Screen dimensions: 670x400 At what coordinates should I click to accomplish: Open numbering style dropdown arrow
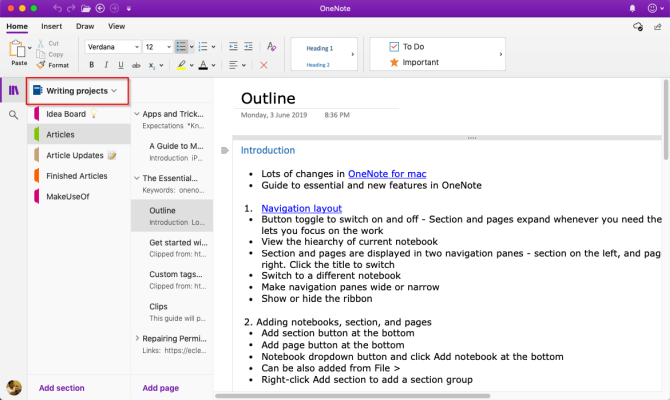(x=213, y=47)
